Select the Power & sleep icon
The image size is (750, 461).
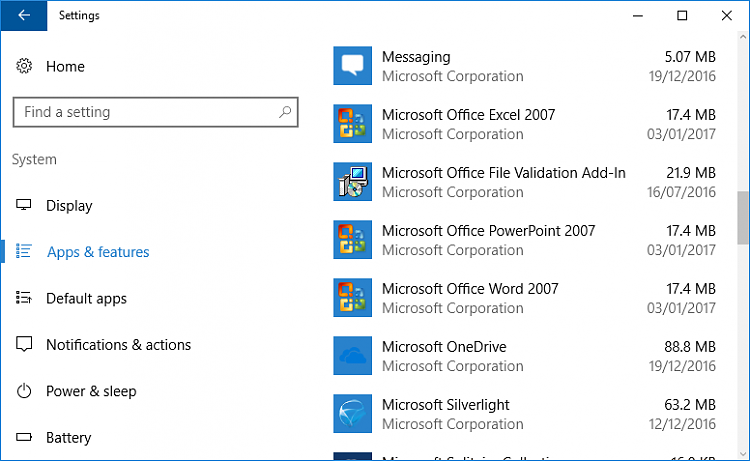[24, 391]
